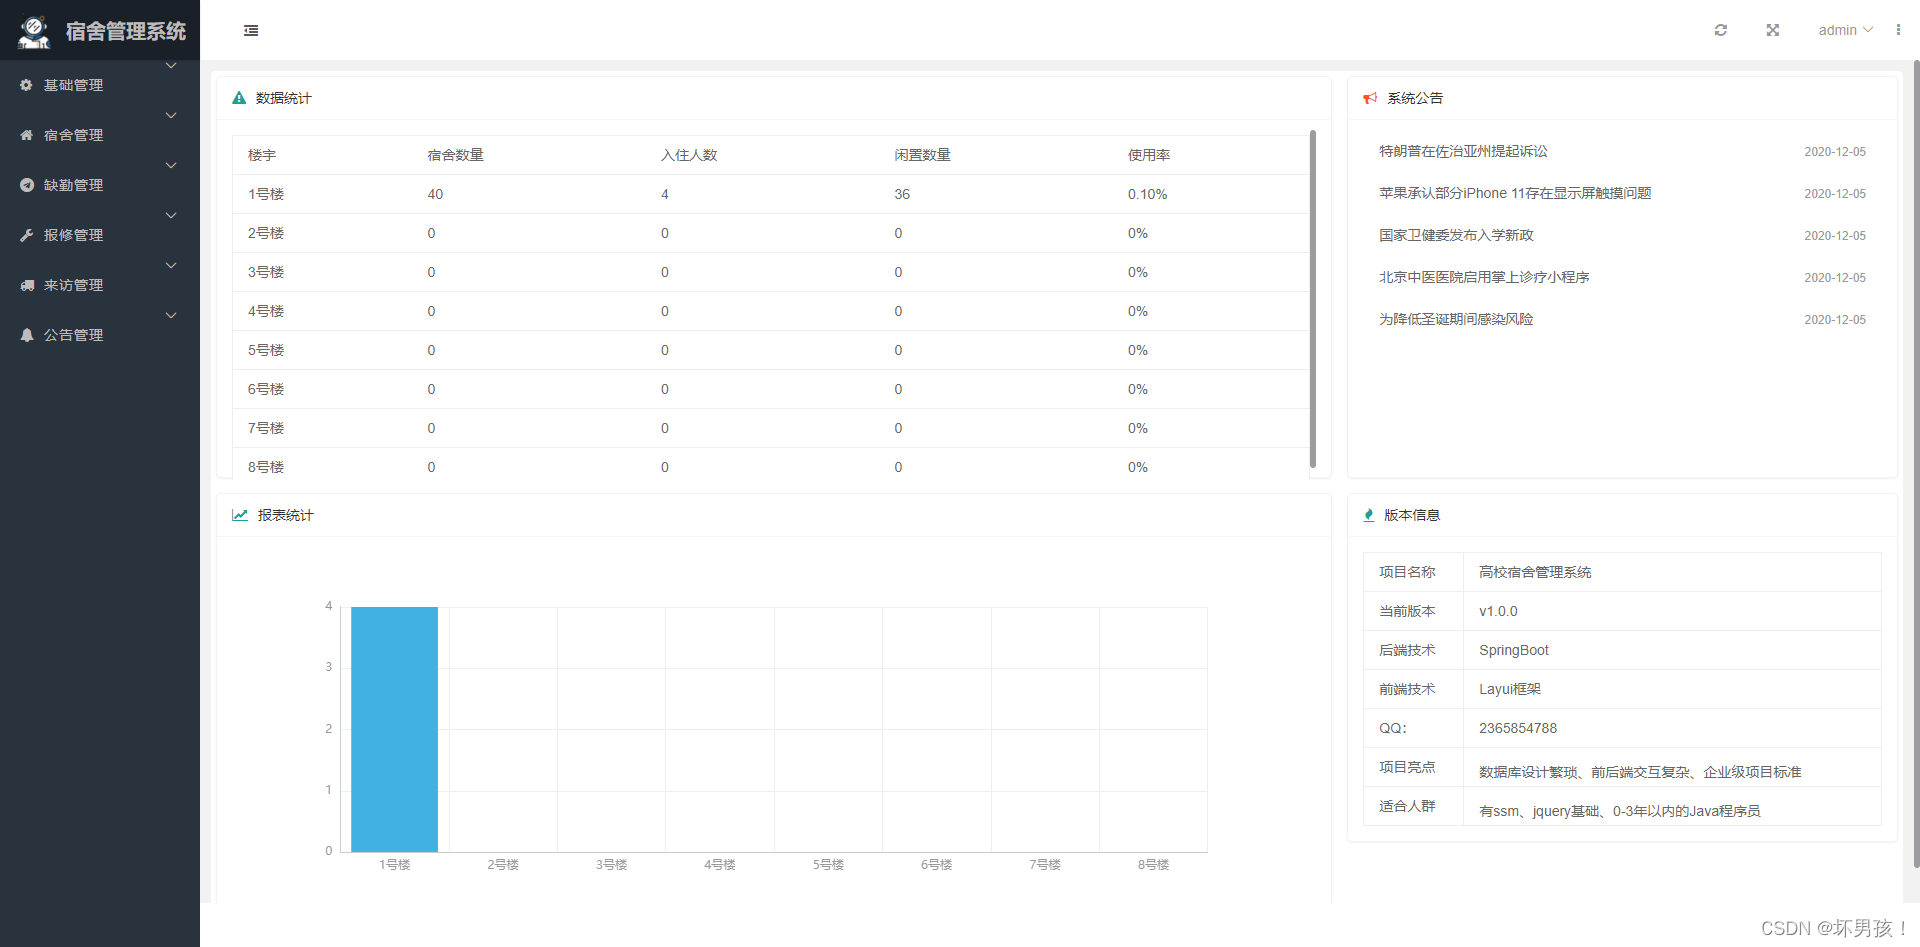This screenshot has height=947, width=1920.
Task: Open notice about iPhone 11 显示屏触摸问题
Action: (1515, 193)
